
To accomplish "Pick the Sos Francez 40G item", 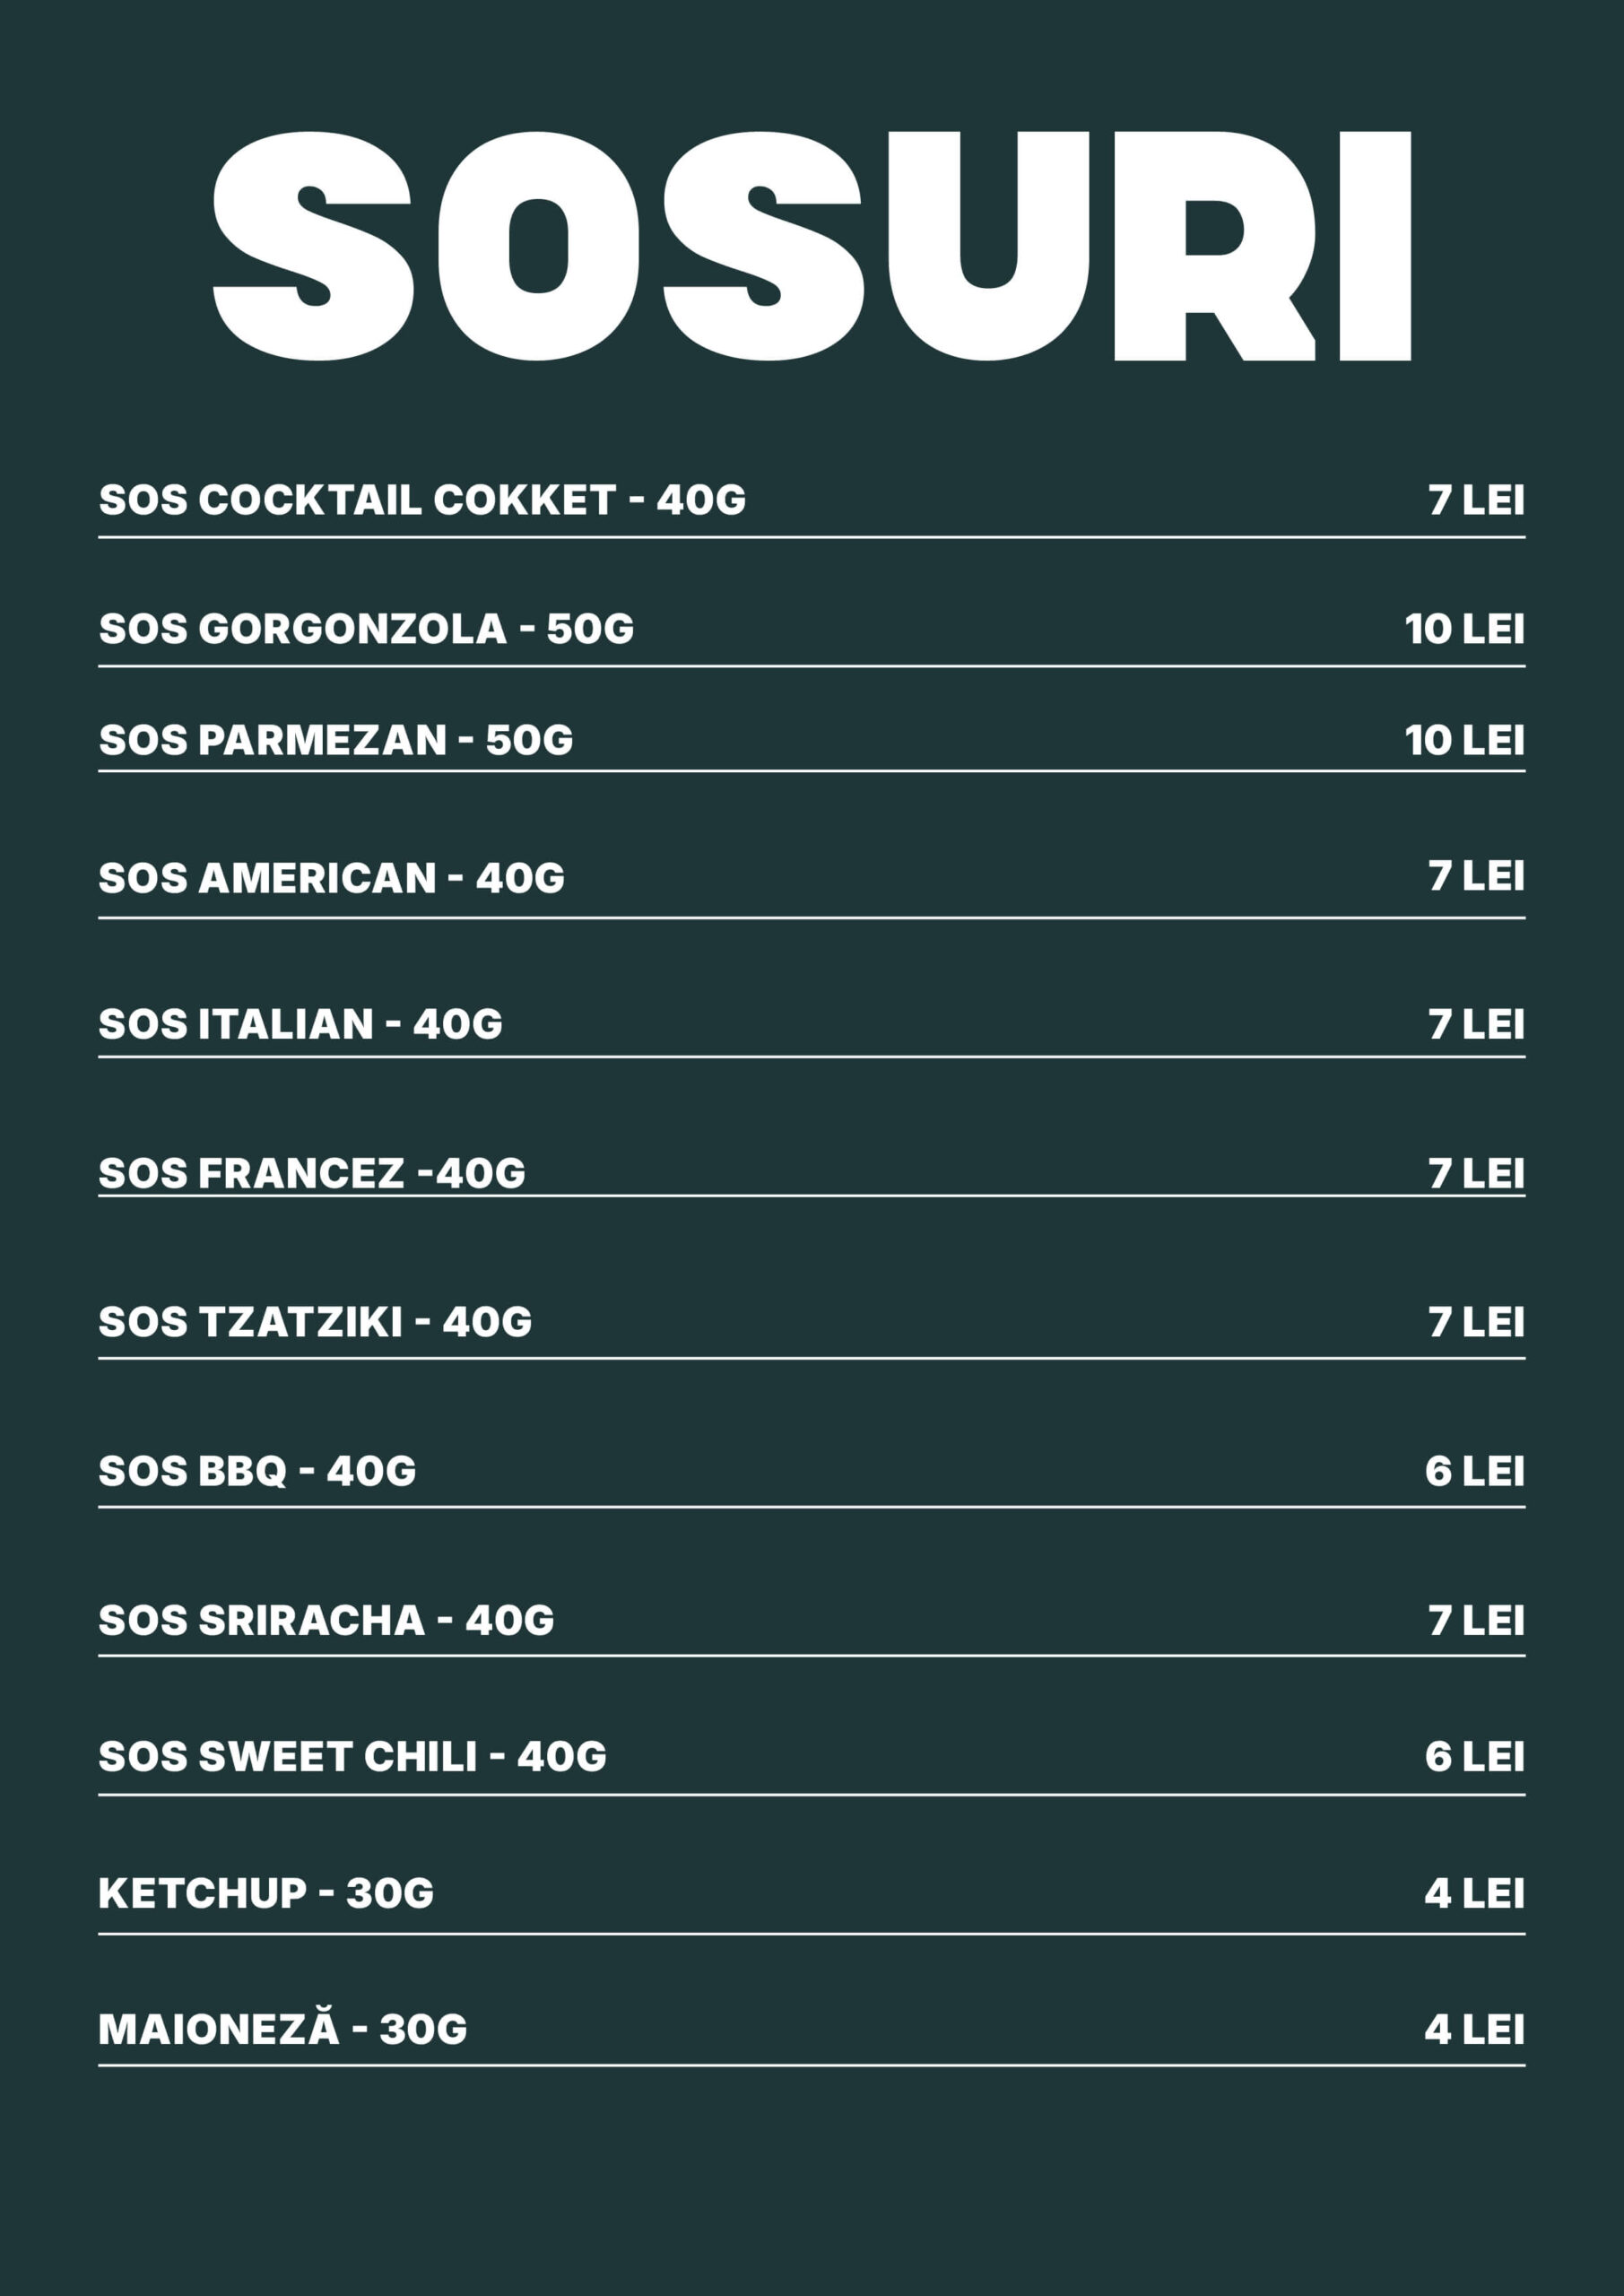I will click(311, 1173).
